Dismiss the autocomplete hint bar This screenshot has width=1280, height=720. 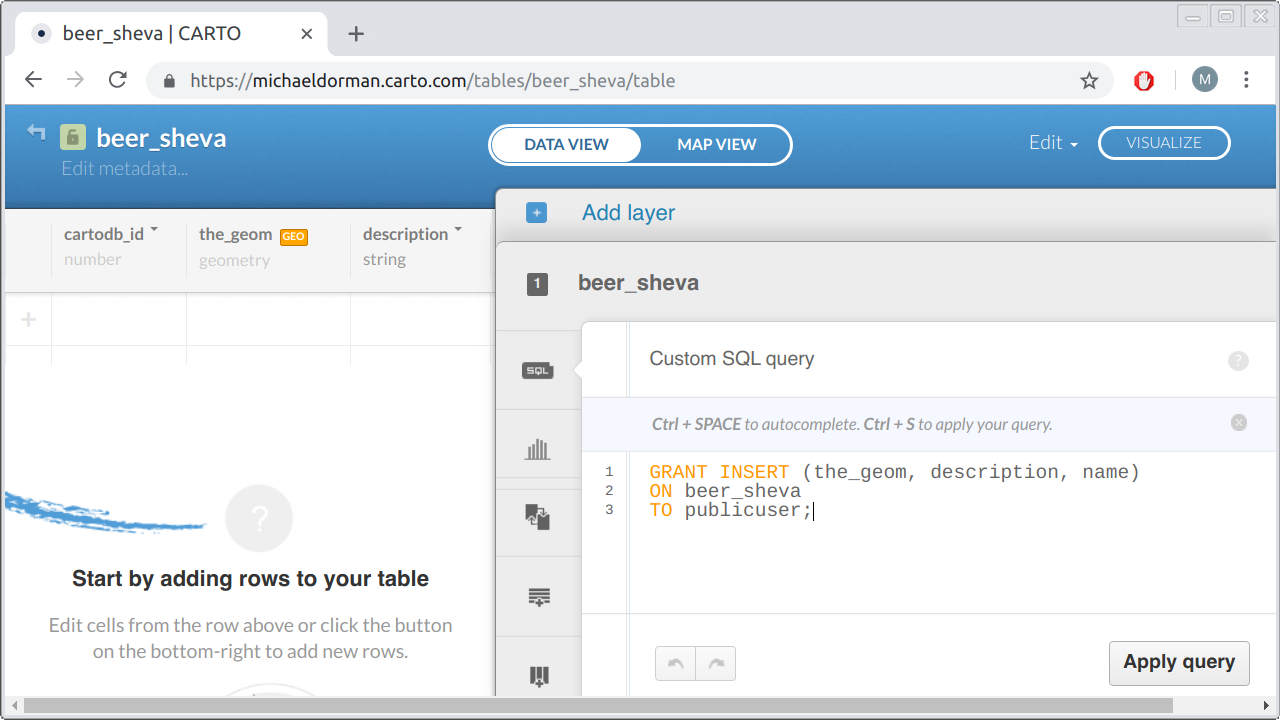point(1239,423)
